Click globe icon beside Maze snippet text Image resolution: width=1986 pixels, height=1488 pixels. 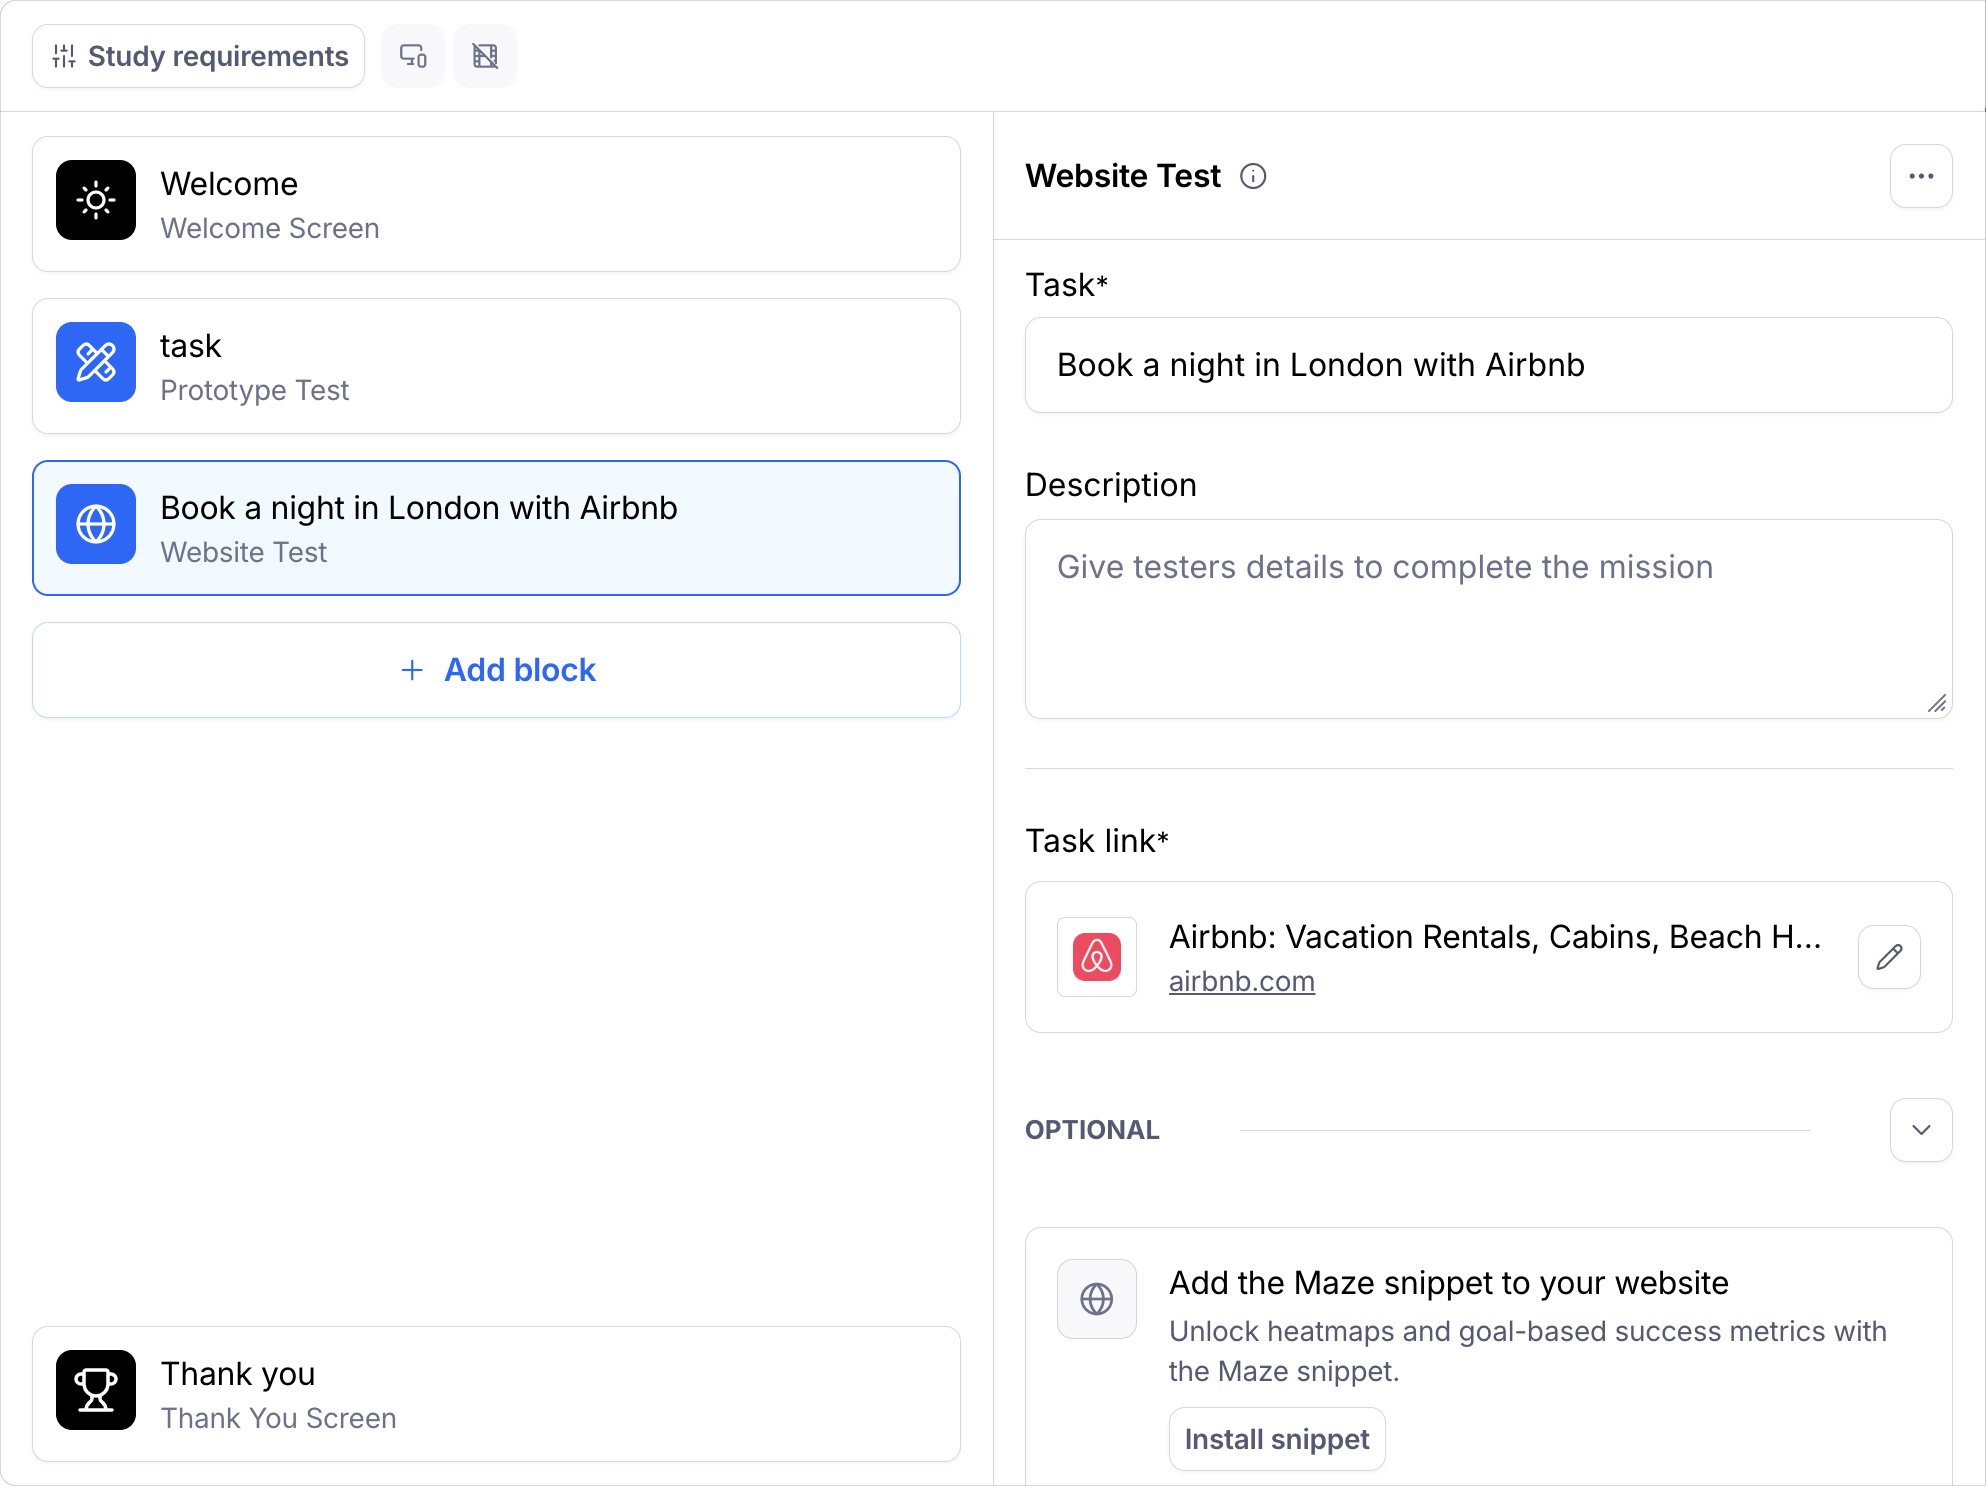coord(1097,1299)
